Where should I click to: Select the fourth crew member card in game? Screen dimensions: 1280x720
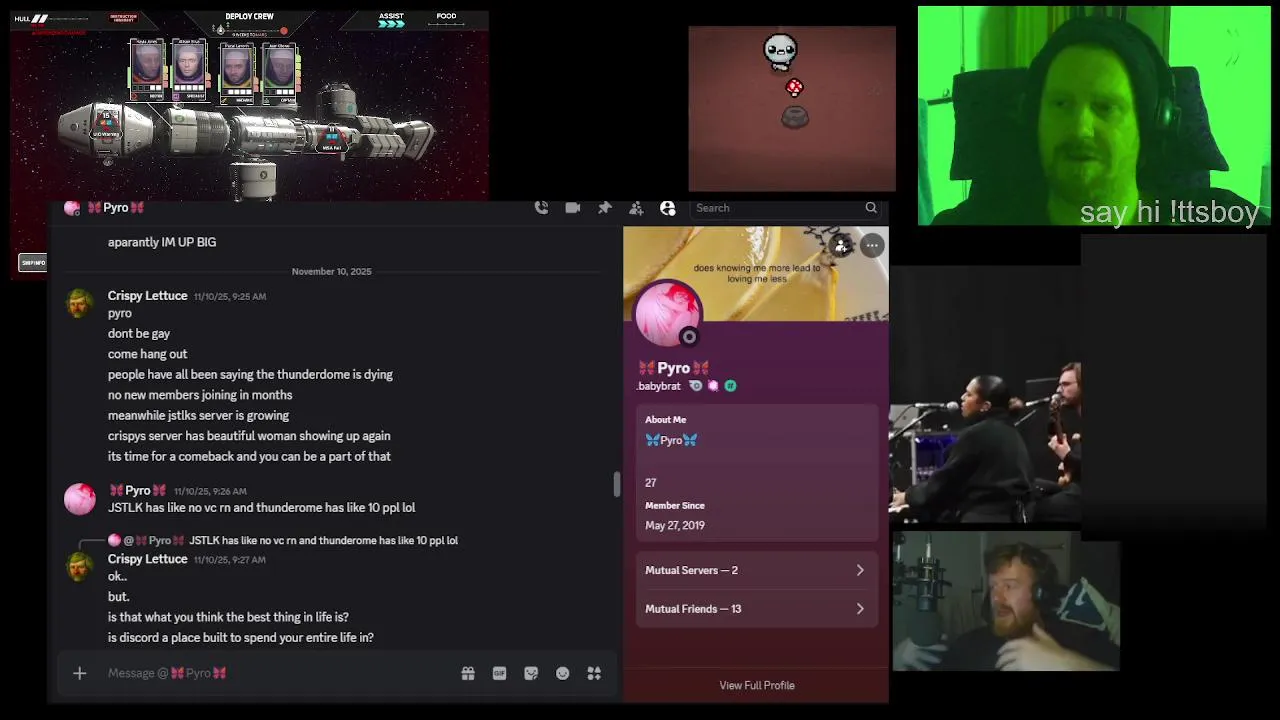tap(281, 73)
